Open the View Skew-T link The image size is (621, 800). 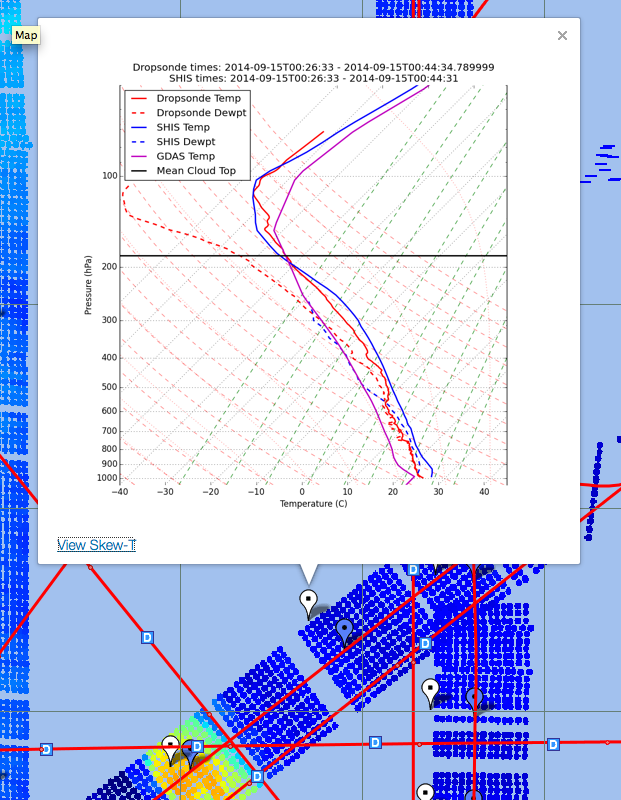tap(96, 545)
